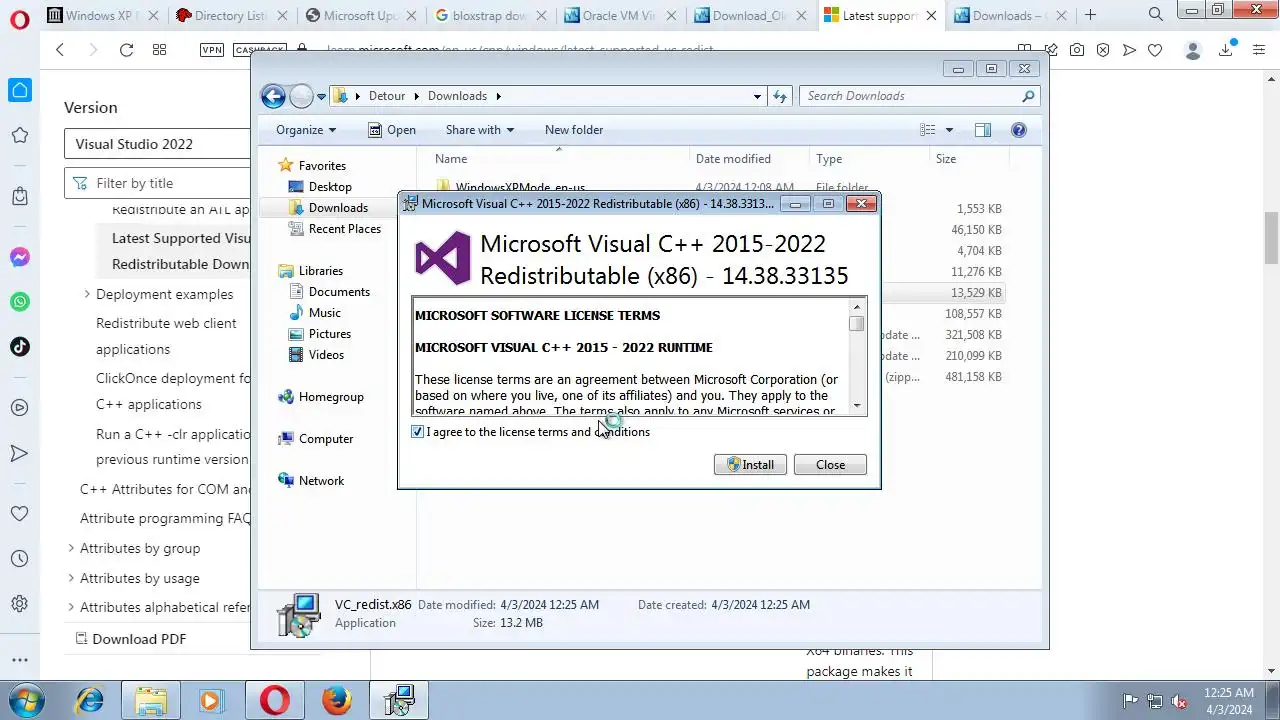Click the change view icon
The width and height of the screenshot is (1280, 720).
(928, 130)
